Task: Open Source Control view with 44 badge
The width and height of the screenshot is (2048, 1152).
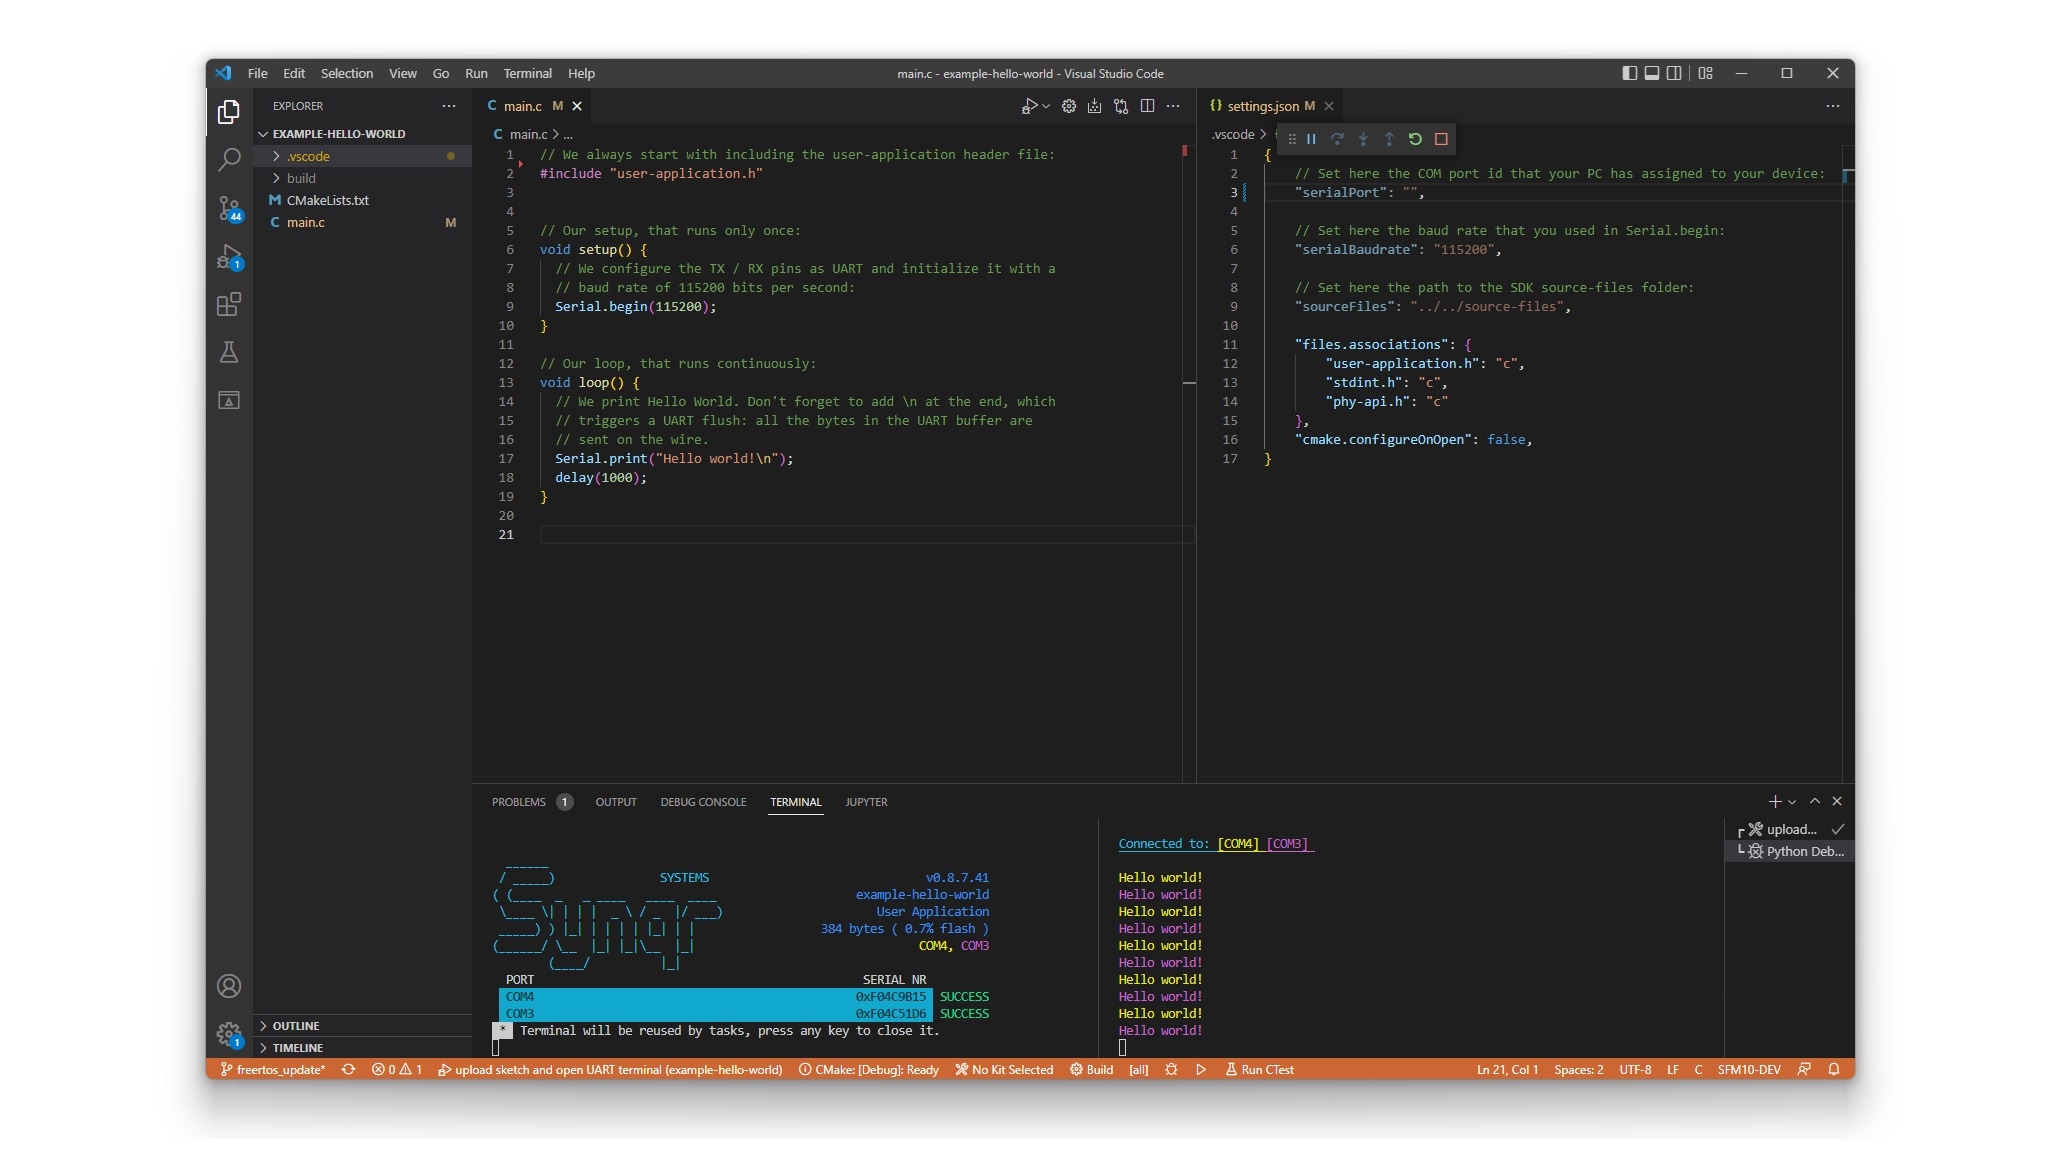Action: (x=229, y=208)
